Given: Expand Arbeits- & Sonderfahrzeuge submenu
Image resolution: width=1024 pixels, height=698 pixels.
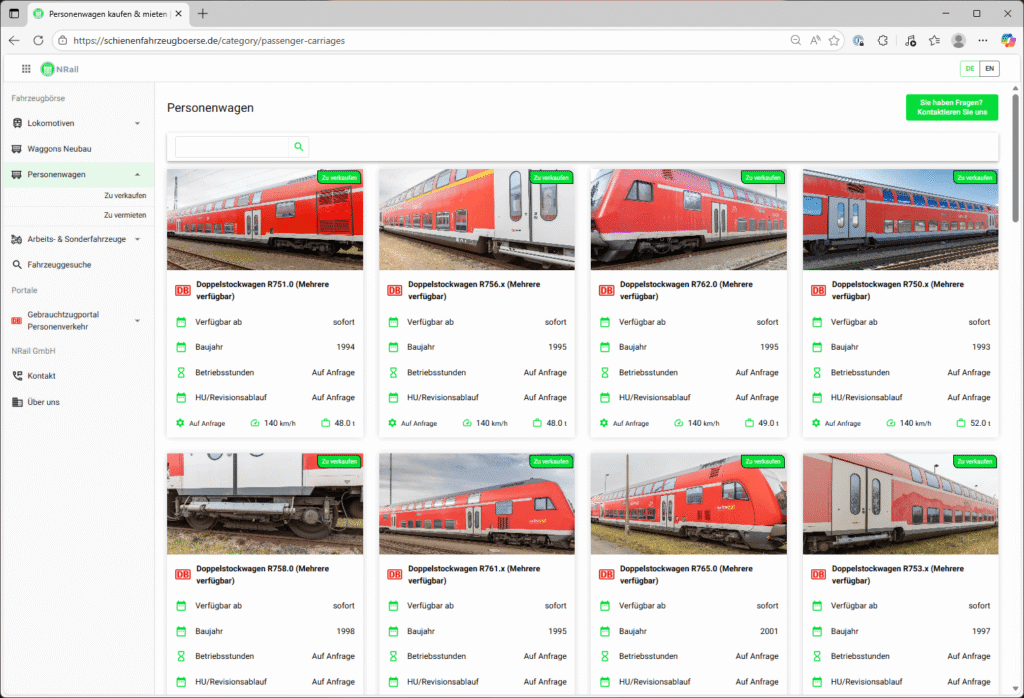Looking at the screenshot, I should tap(137, 239).
